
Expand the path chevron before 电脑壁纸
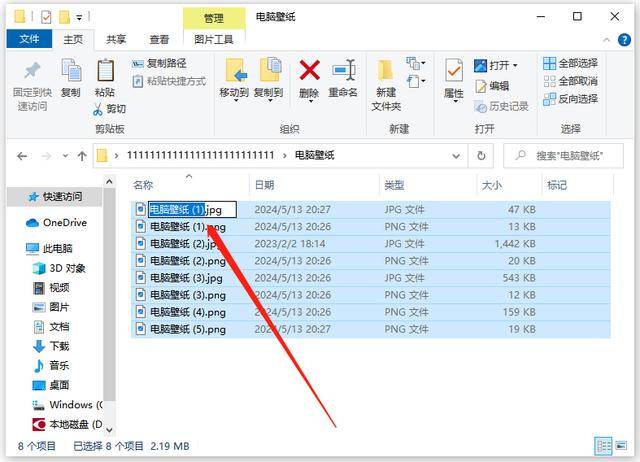click(x=284, y=156)
